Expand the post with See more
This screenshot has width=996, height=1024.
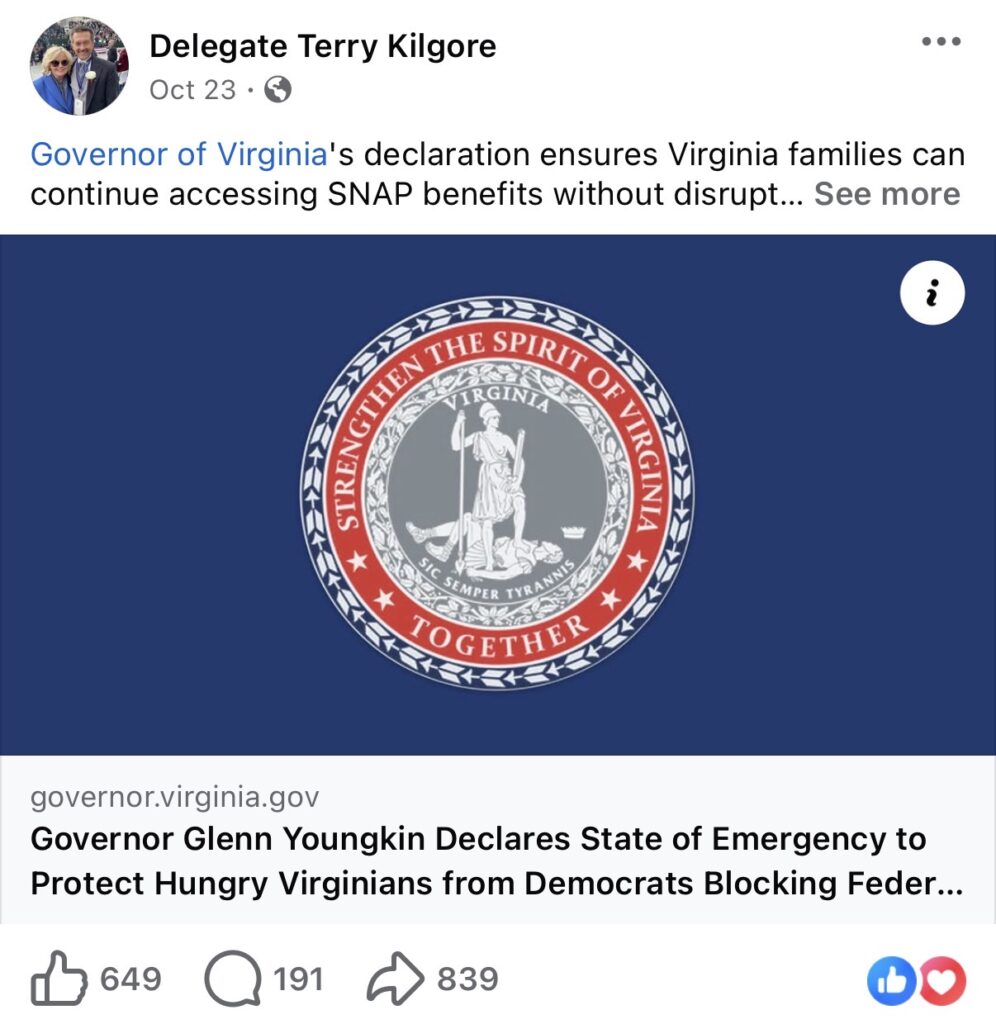886,193
